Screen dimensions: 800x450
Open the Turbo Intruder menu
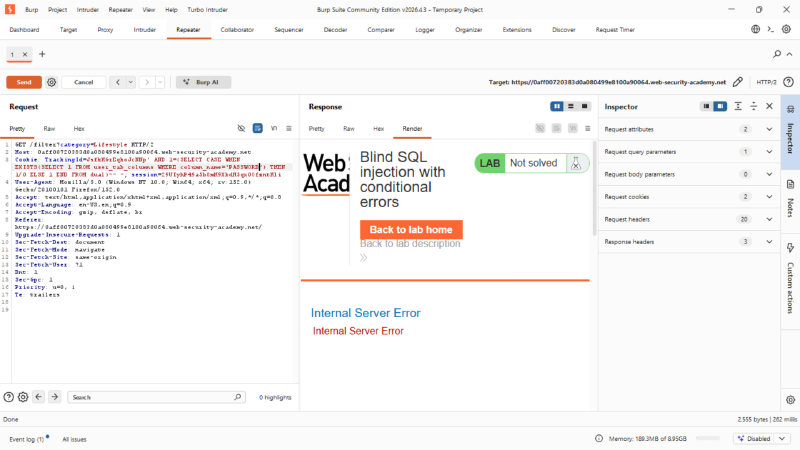coord(207,10)
